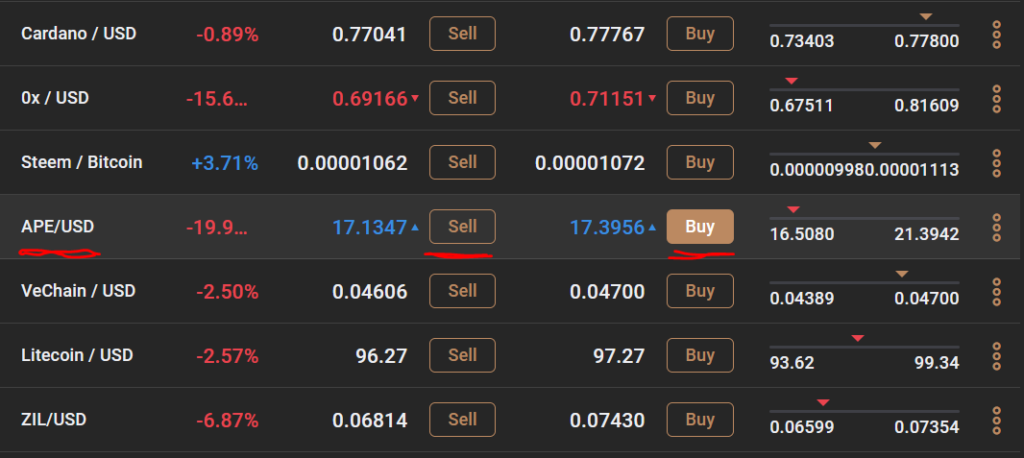The image size is (1024, 458).
Task: Open three-dot menu for Cardano / USD
Action: (997, 34)
